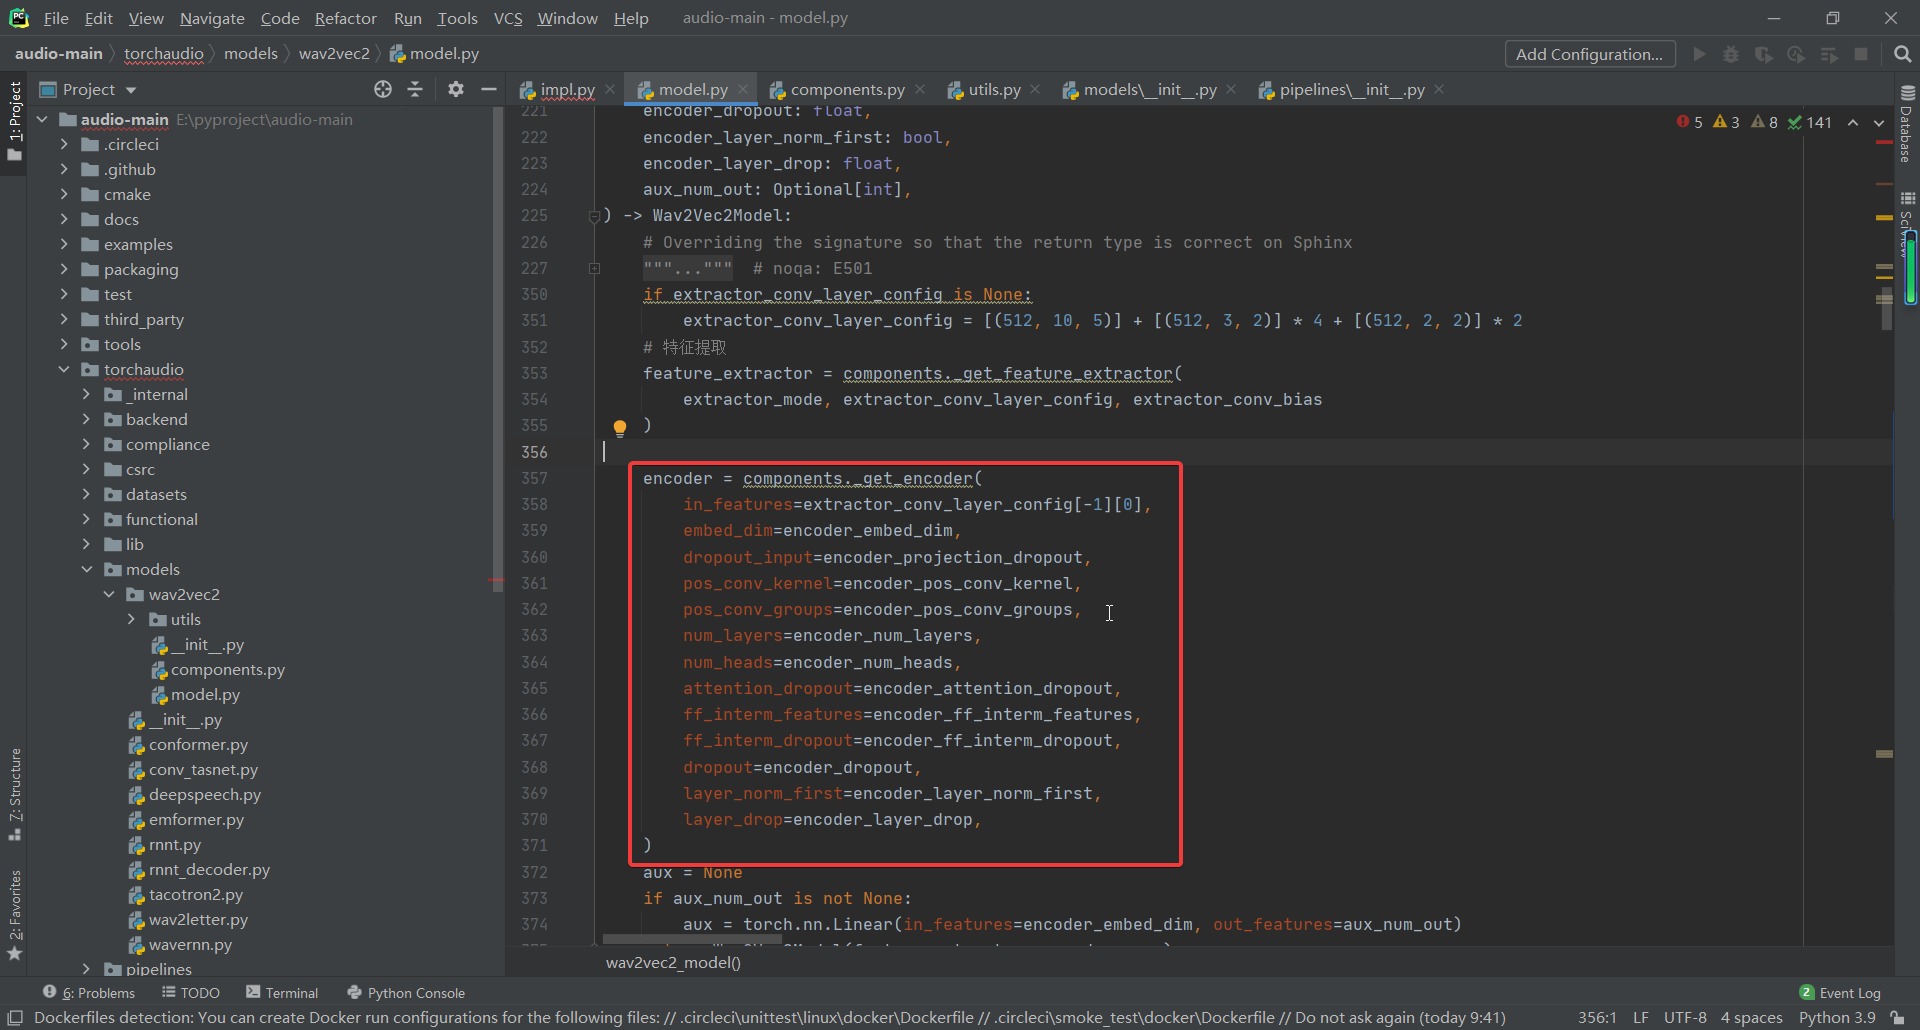The image size is (1920, 1030).
Task: Go to next highlighted error arrow
Action: point(1879,122)
